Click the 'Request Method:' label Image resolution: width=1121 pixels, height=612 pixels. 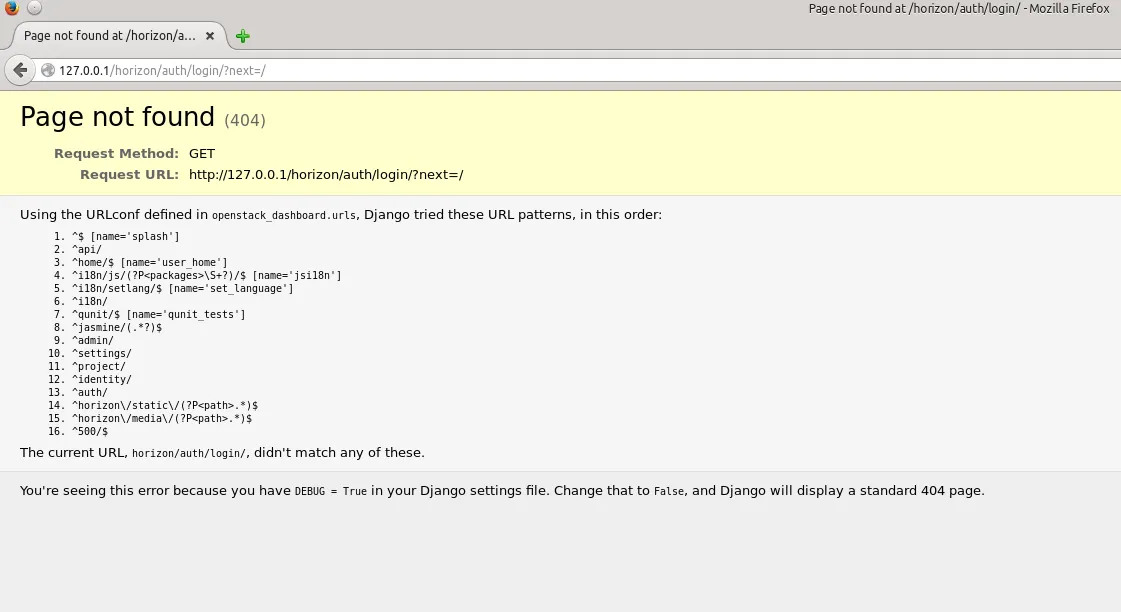117,154
